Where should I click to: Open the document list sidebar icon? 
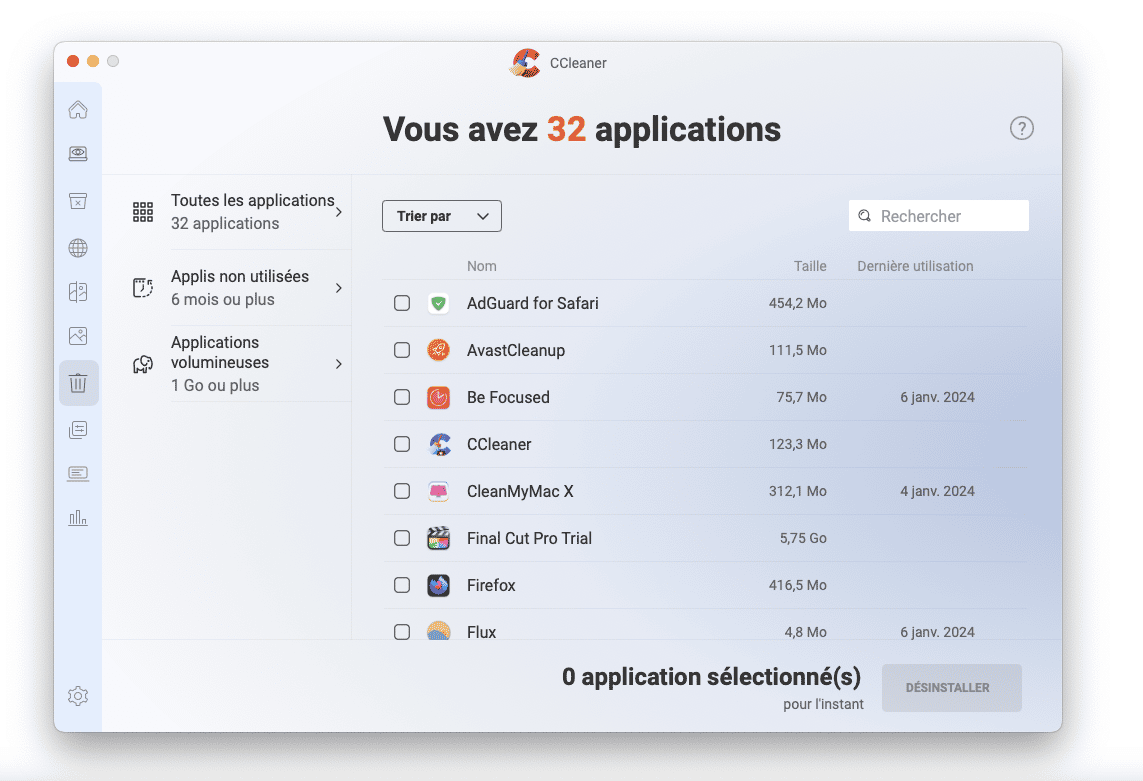point(78,430)
